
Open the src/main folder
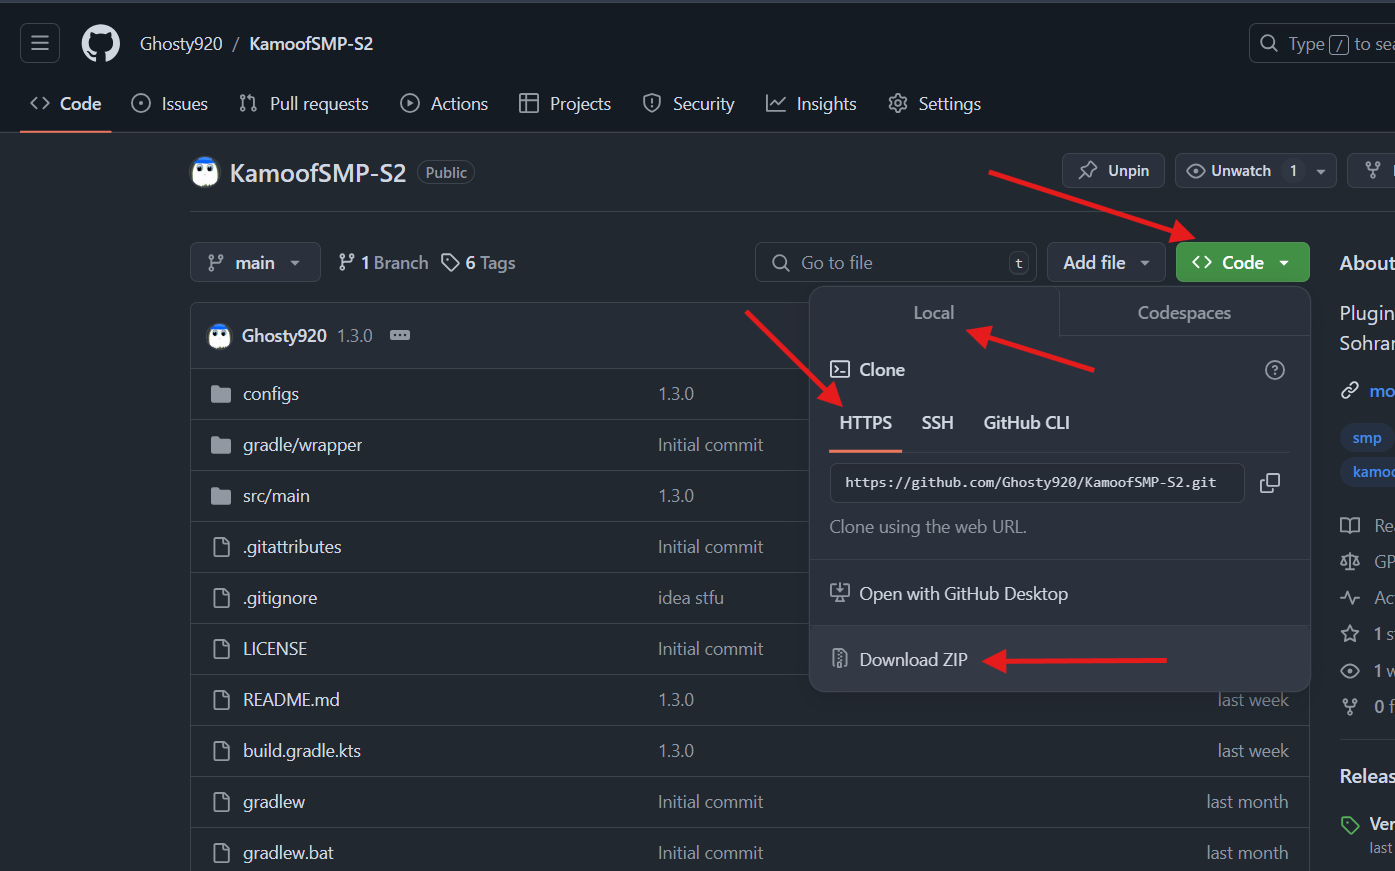276,496
